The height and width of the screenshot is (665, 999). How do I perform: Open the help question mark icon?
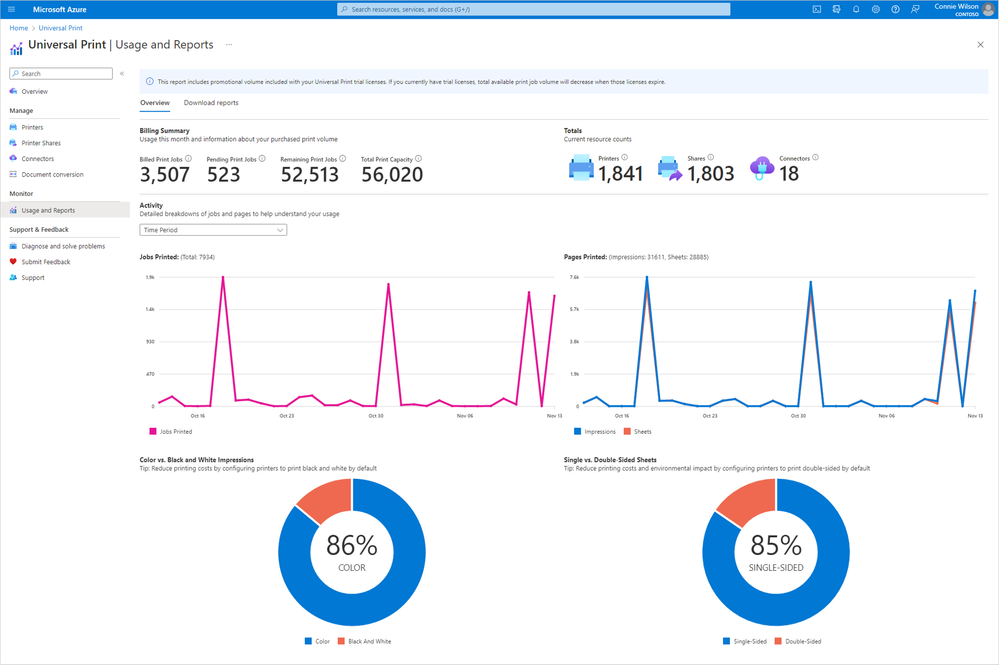pos(895,9)
